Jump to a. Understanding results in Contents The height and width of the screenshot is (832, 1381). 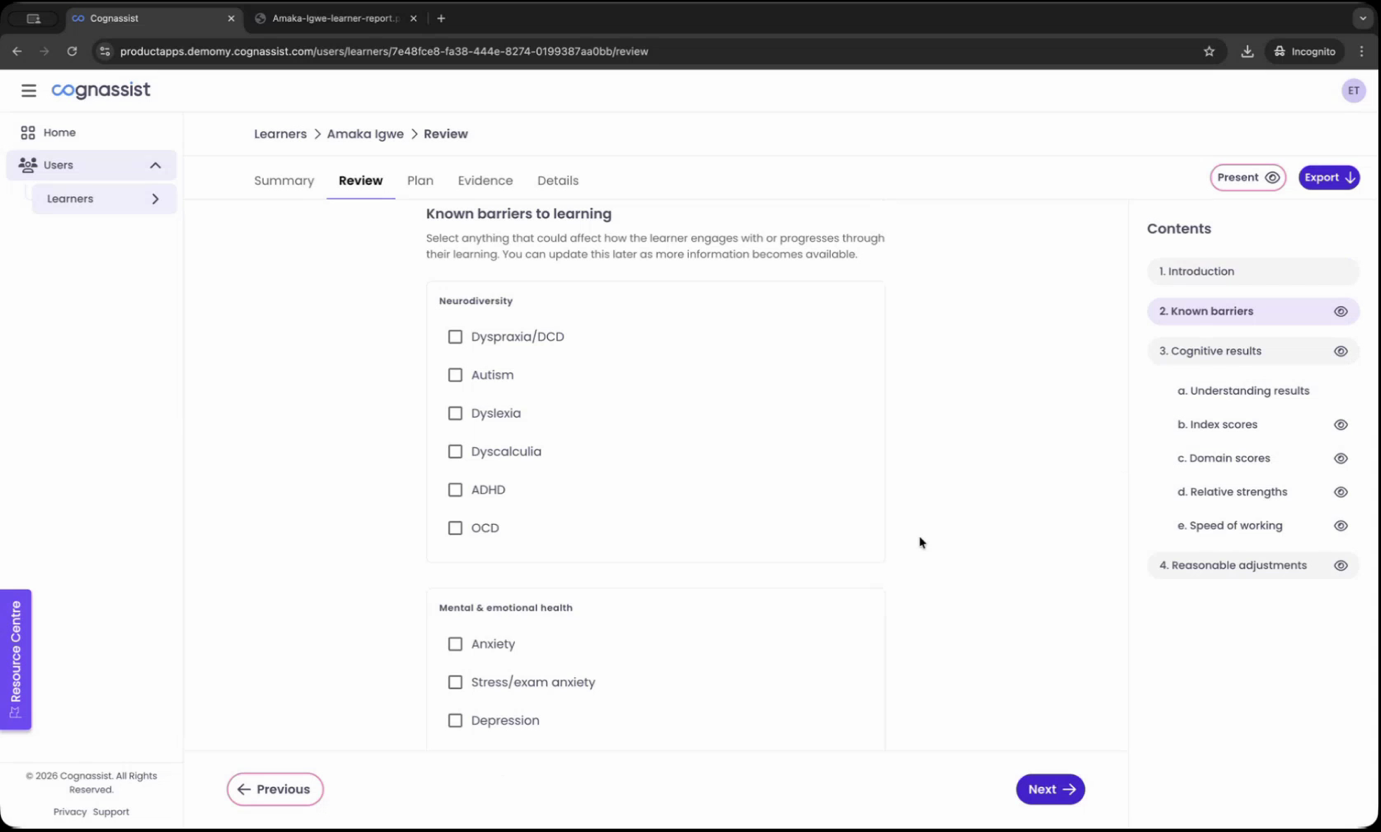1243,391
